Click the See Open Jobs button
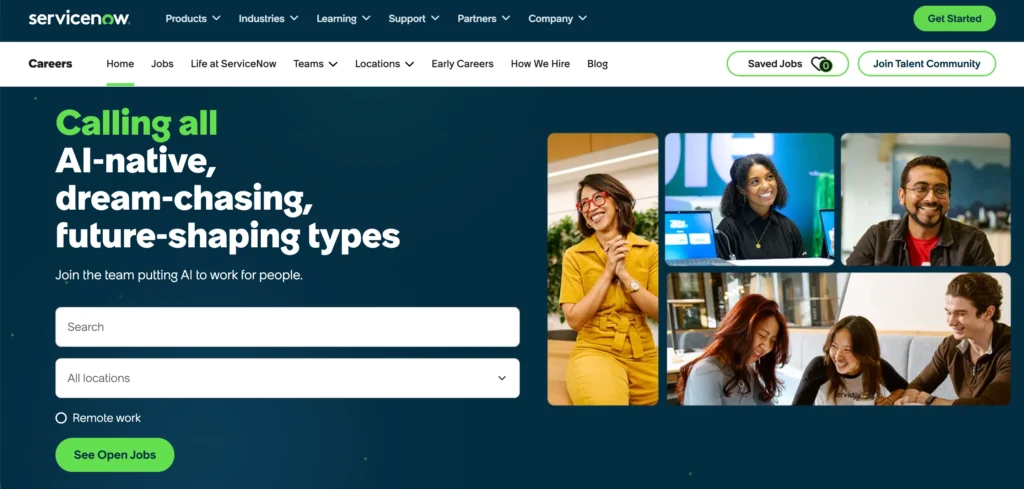This screenshot has height=489, width=1024. pyautogui.click(x=115, y=455)
